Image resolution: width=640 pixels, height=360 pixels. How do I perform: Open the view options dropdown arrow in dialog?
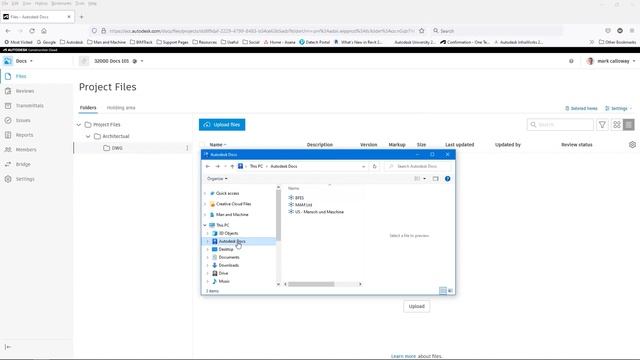(424, 179)
